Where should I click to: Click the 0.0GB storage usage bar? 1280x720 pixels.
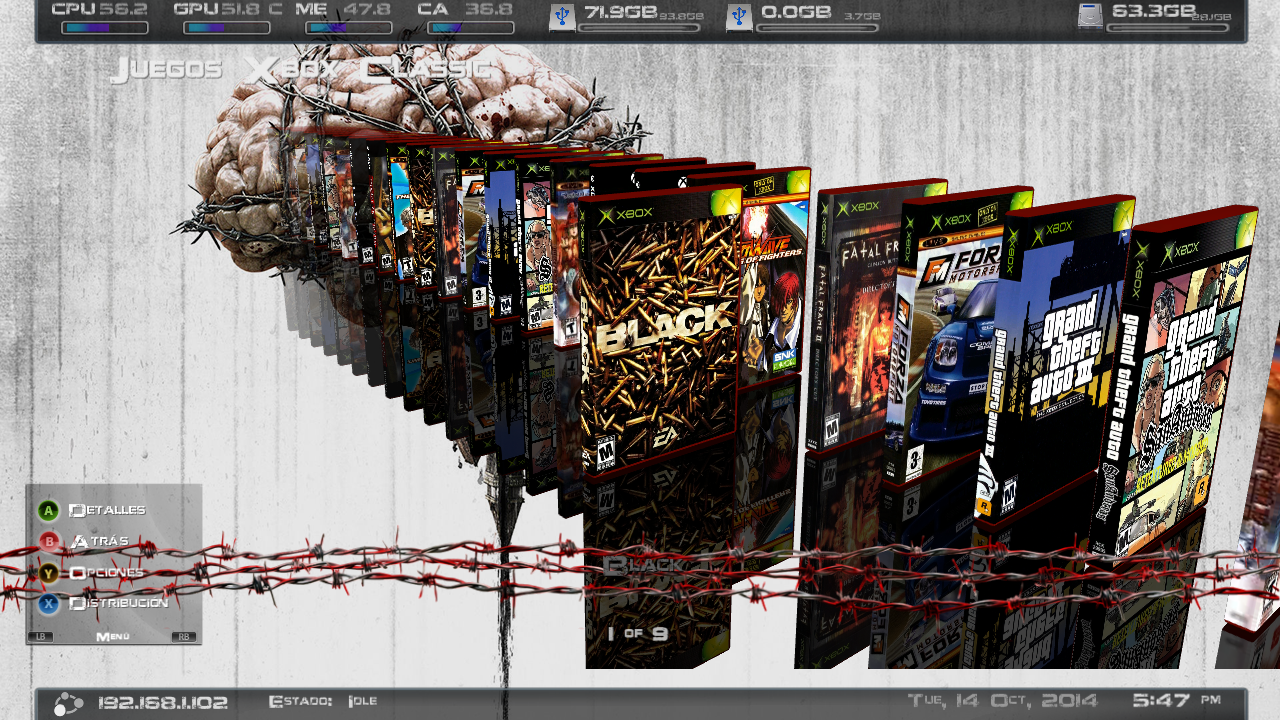[817, 28]
